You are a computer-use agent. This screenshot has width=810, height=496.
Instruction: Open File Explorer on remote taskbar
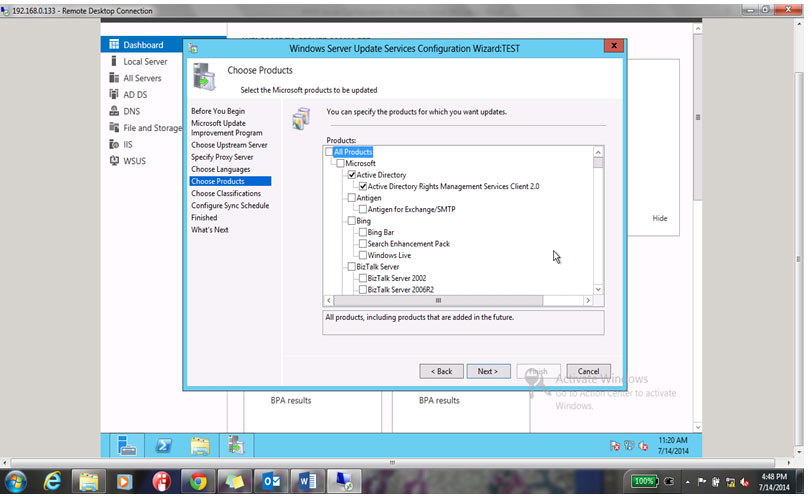[x=200, y=445]
